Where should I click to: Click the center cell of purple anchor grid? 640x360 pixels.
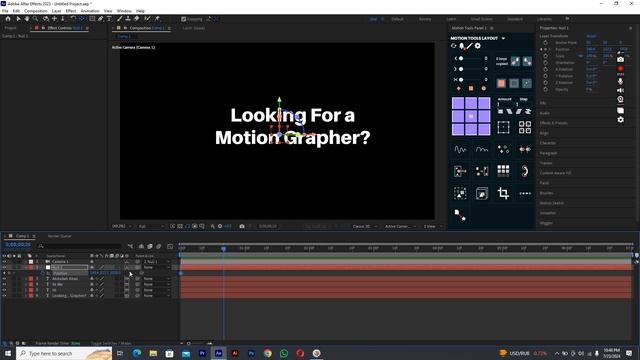pyautogui.click(x=471, y=116)
